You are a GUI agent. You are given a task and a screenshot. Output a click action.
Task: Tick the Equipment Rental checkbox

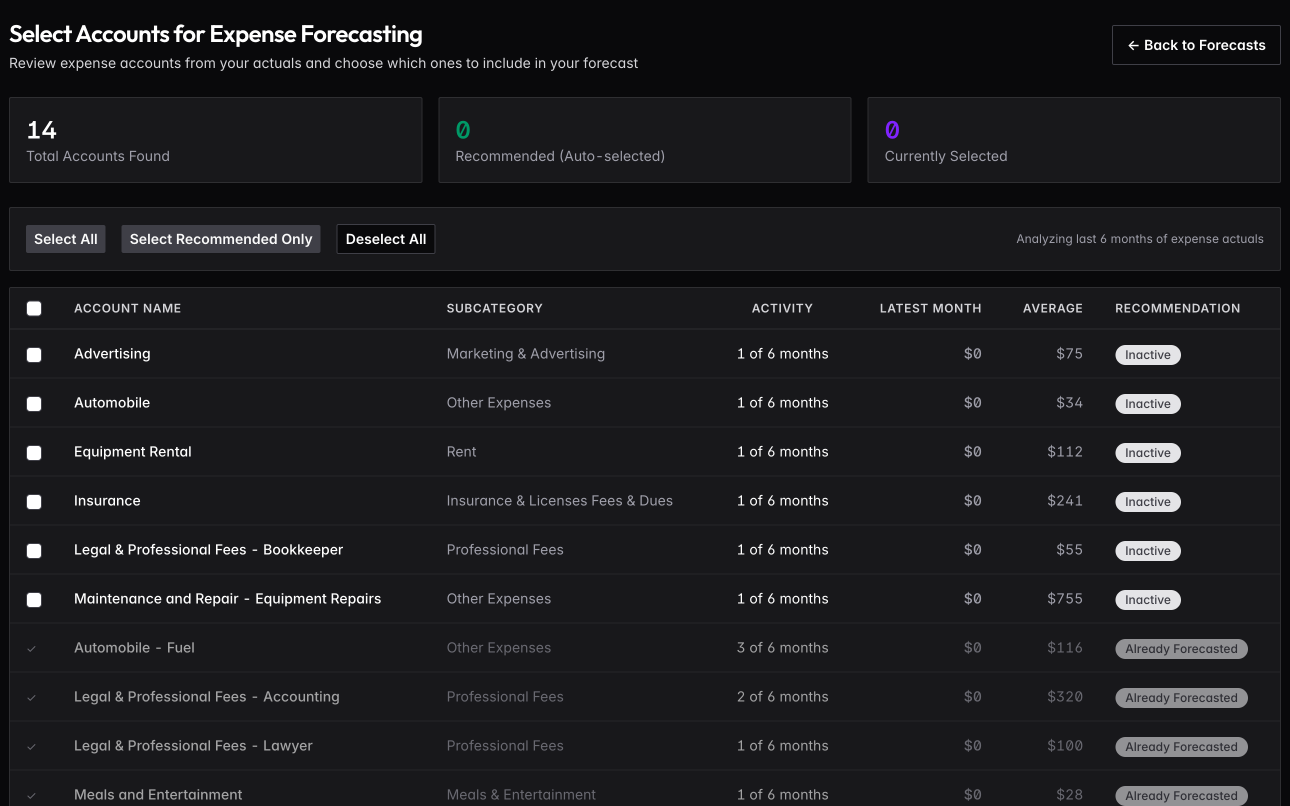[34, 453]
